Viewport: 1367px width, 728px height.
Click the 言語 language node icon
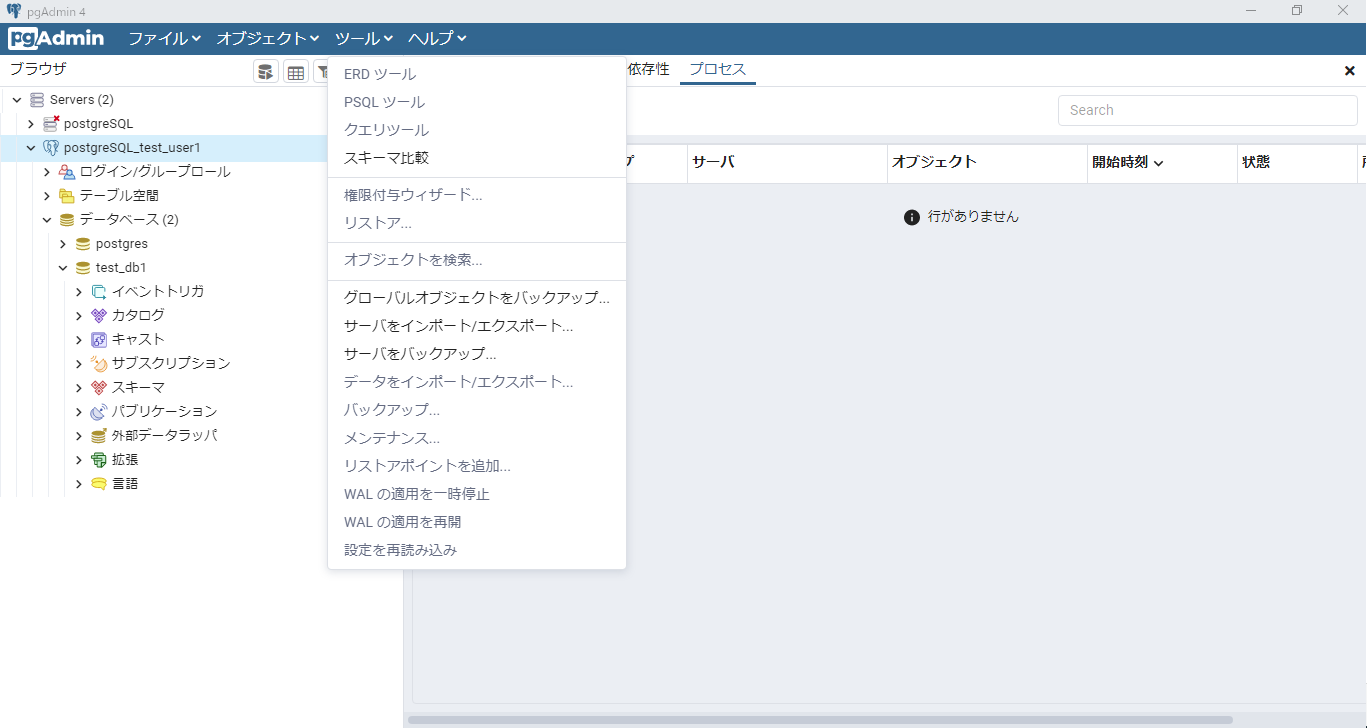(x=99, y=484)
